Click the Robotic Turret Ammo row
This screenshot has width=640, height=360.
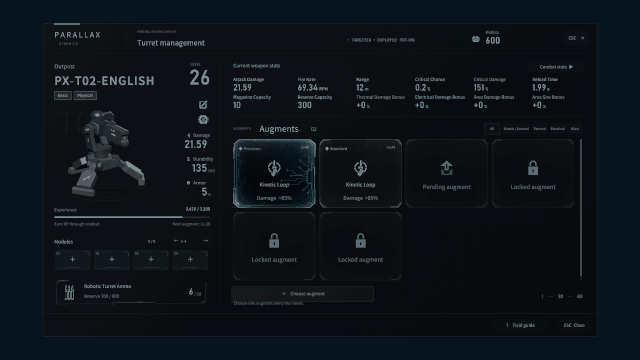[x=131, y=292]
